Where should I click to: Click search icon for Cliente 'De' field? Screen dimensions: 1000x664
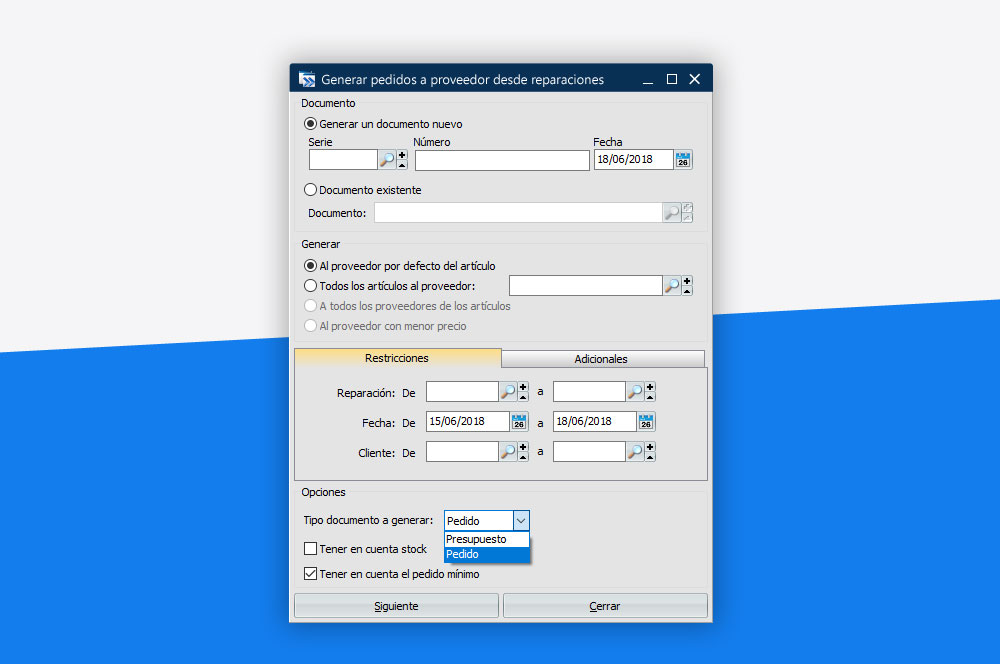(508, 452)
